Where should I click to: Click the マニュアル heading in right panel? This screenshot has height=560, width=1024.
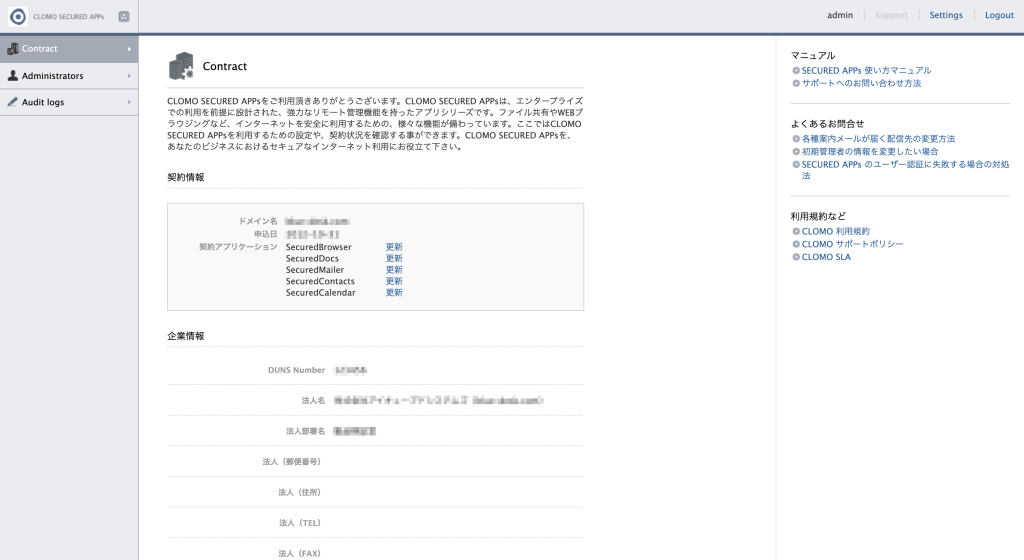point(813,55)
